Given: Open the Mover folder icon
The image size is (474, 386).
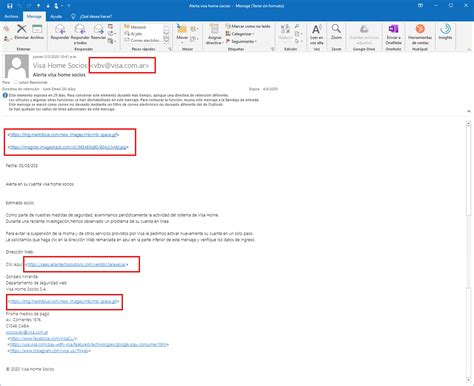Looking at the screenshot, I should (x=182, y=29).
